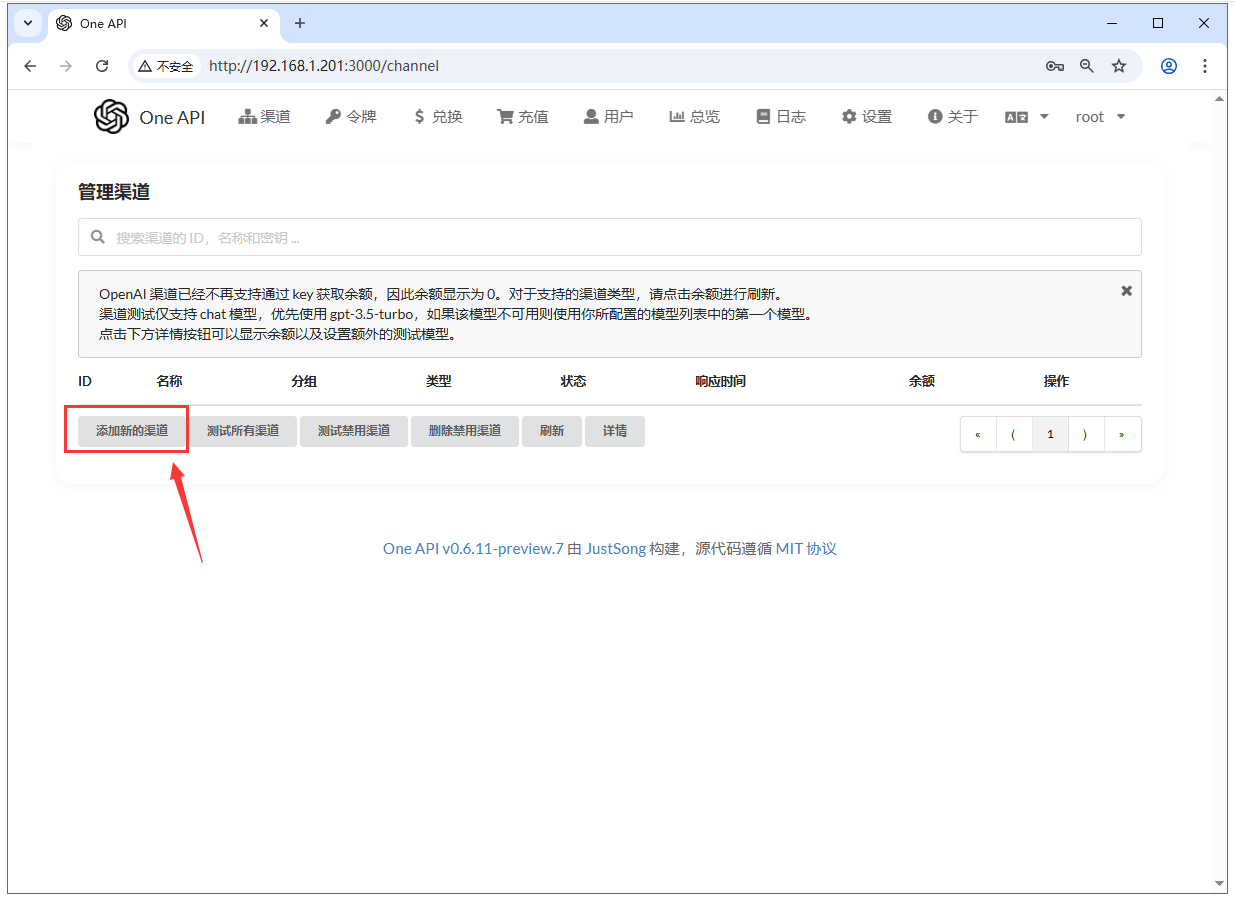Viewport: 1235px width, 901px height.
Task: Open logs via the 日志 book icon
Action: 761,116
